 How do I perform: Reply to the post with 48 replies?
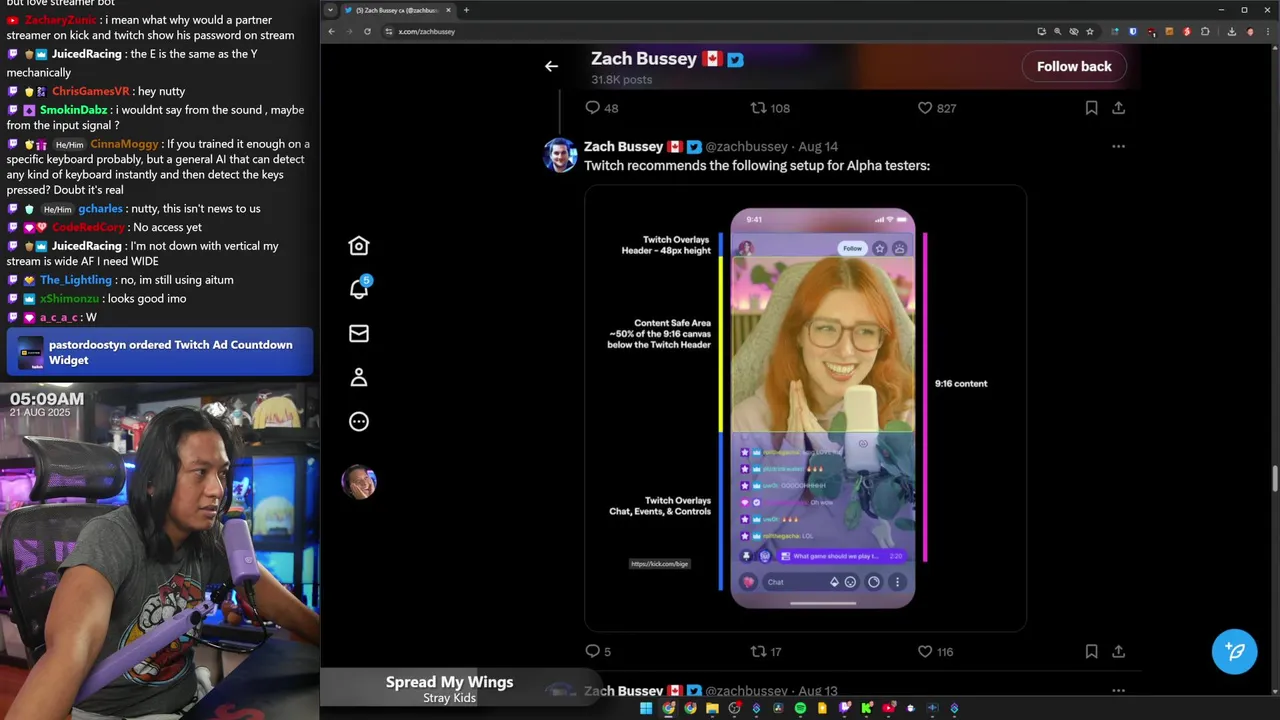(601, 108)
